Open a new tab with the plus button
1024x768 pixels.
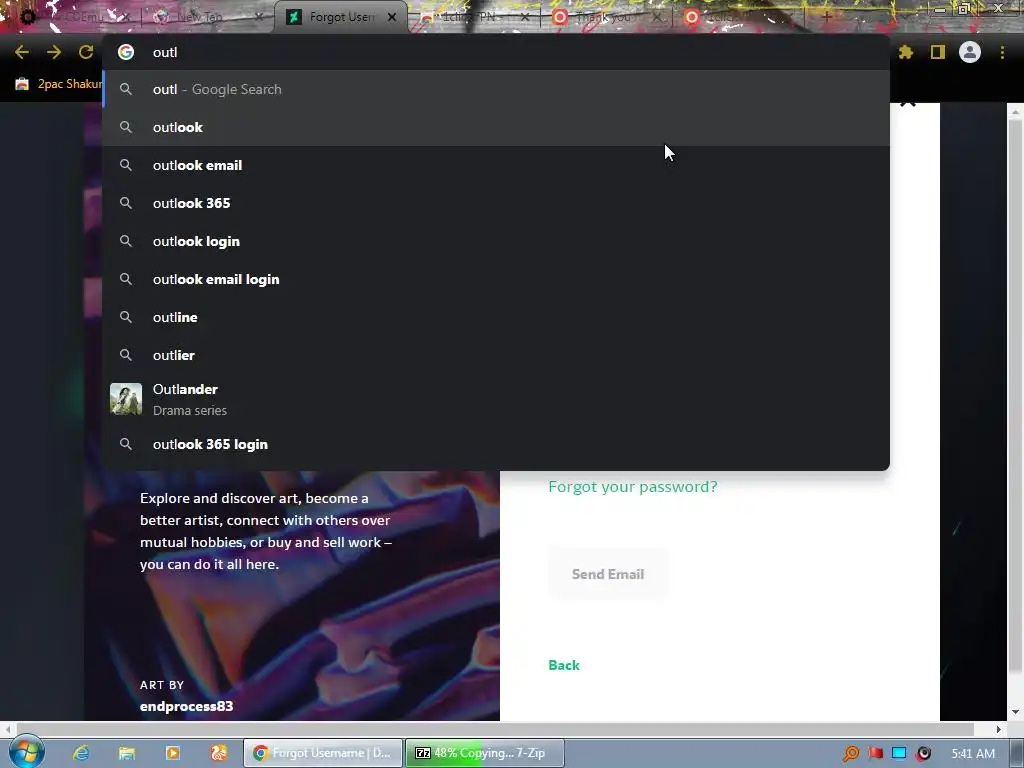click(x=826, y=17)
